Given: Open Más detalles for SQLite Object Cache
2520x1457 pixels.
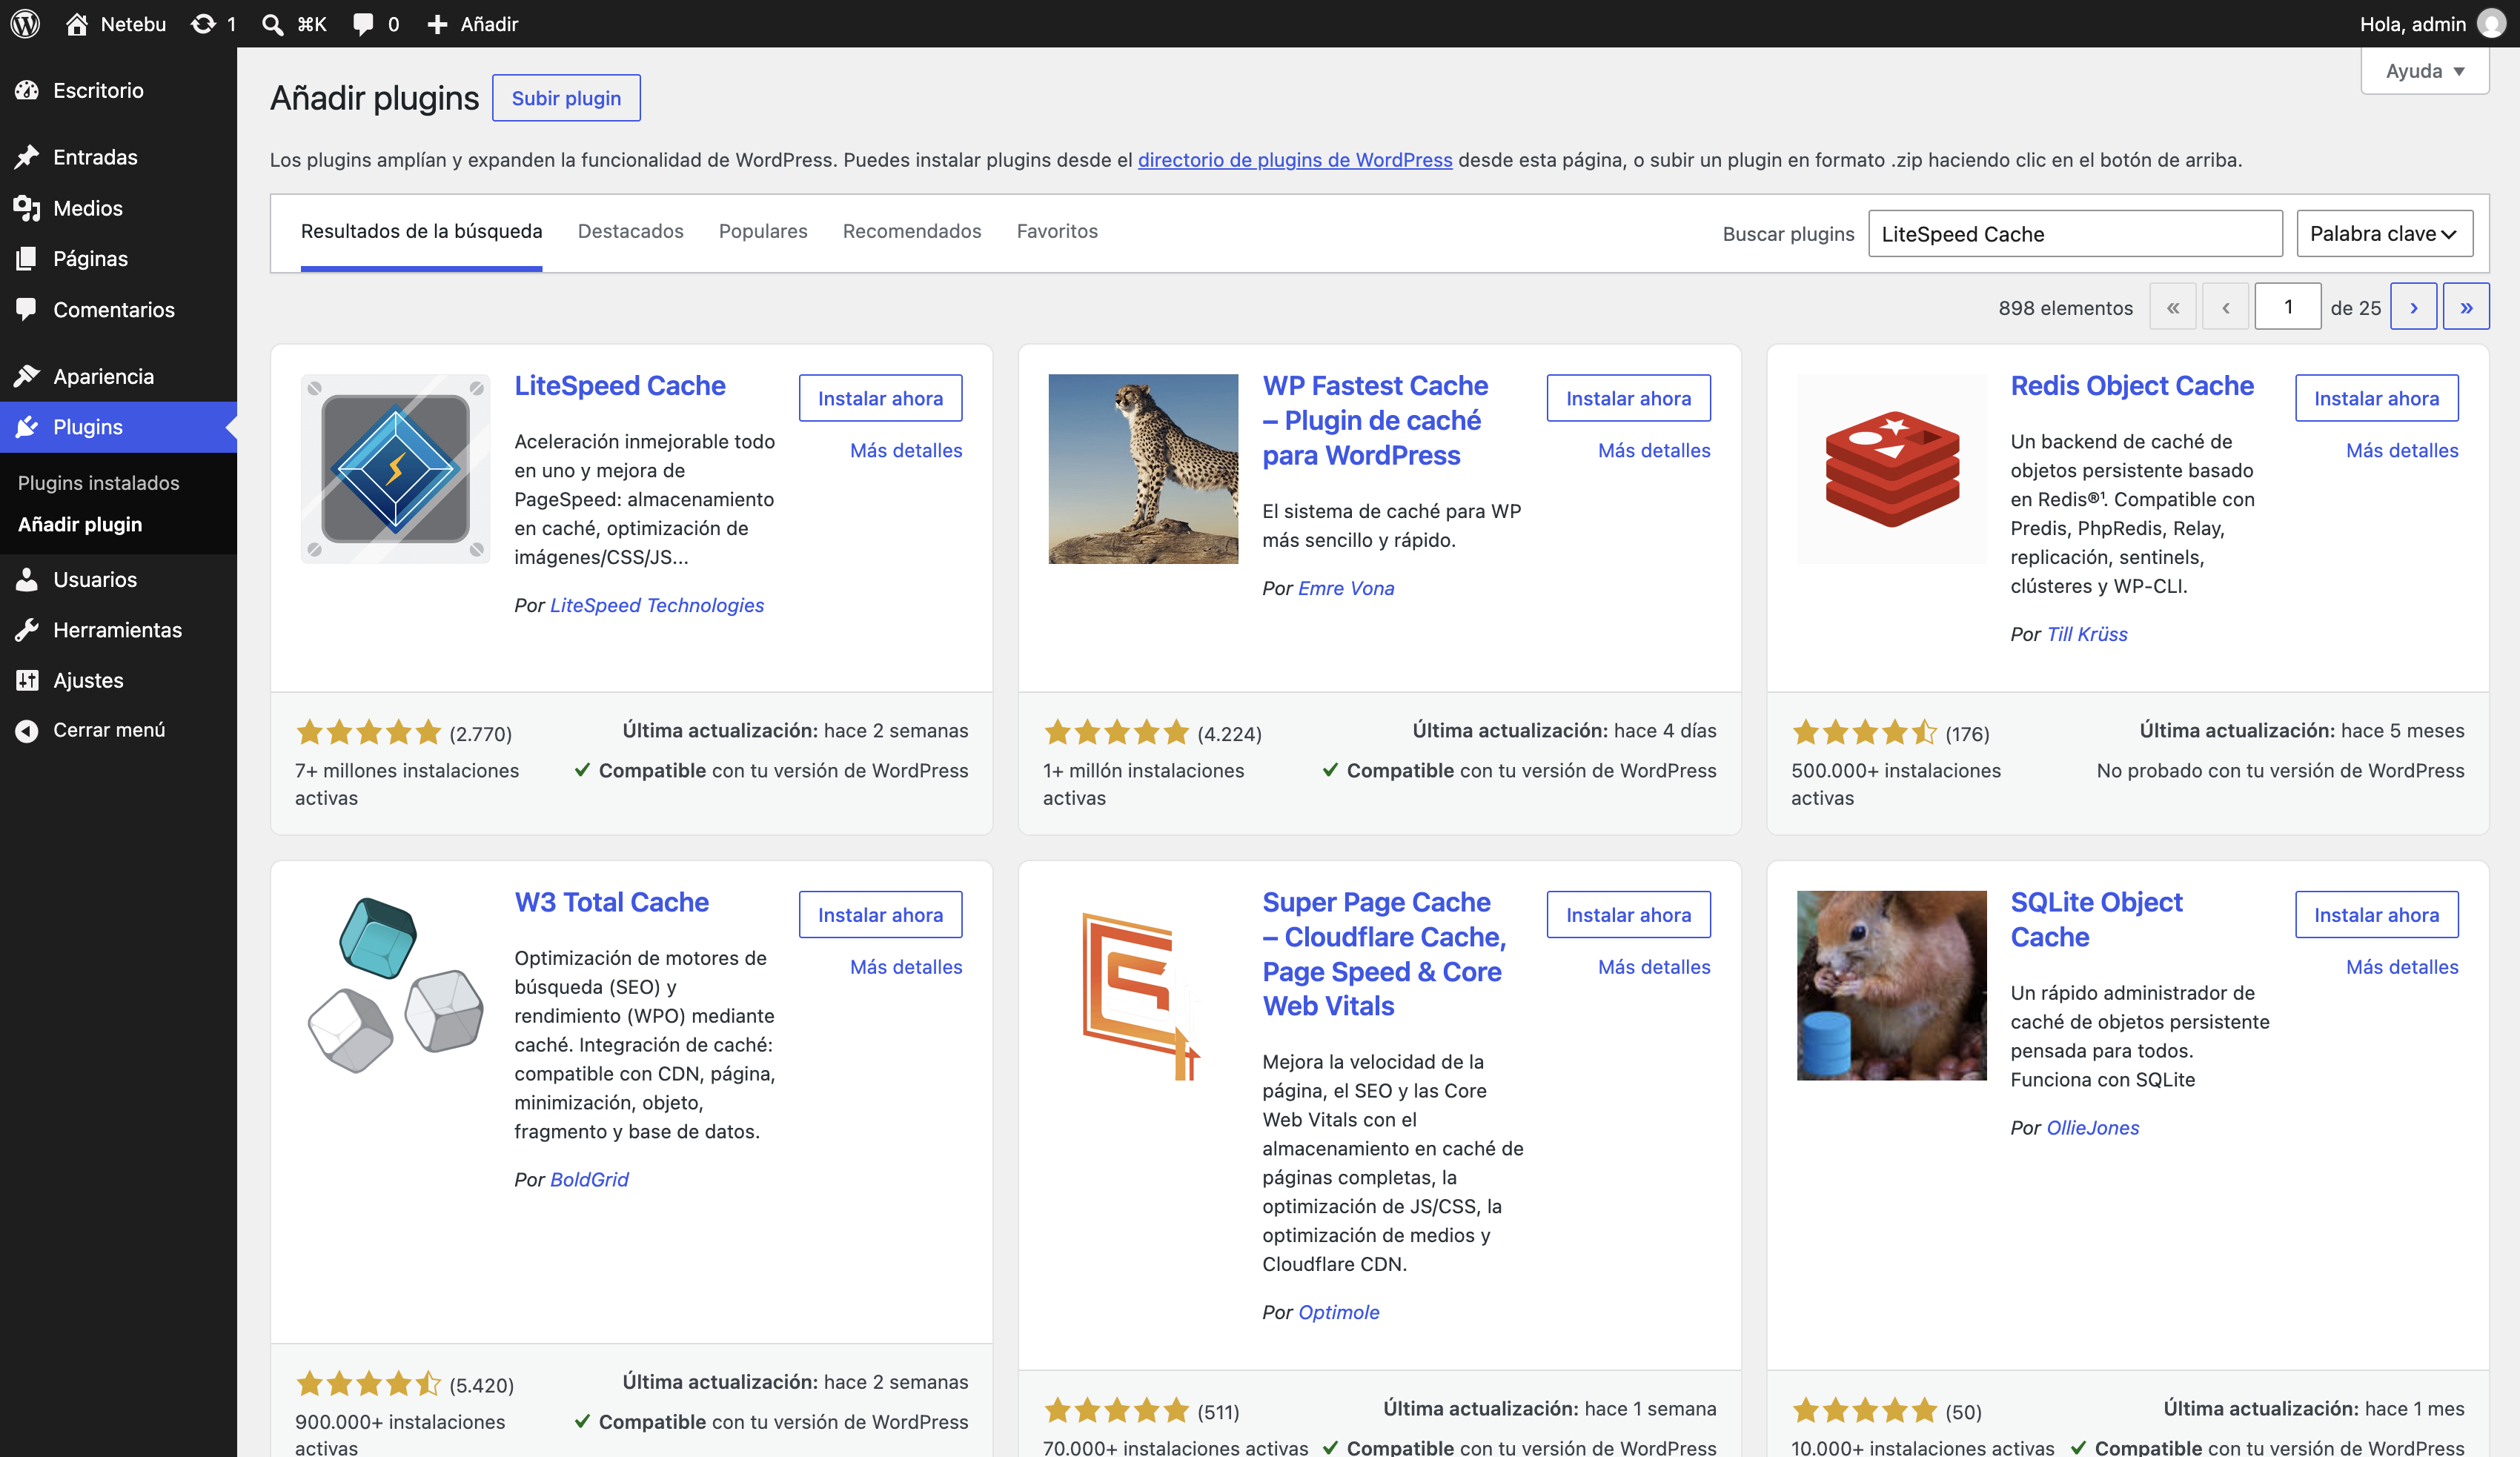Looking at the screenshot, I should pyautogui.click(x=2402, y=967).
